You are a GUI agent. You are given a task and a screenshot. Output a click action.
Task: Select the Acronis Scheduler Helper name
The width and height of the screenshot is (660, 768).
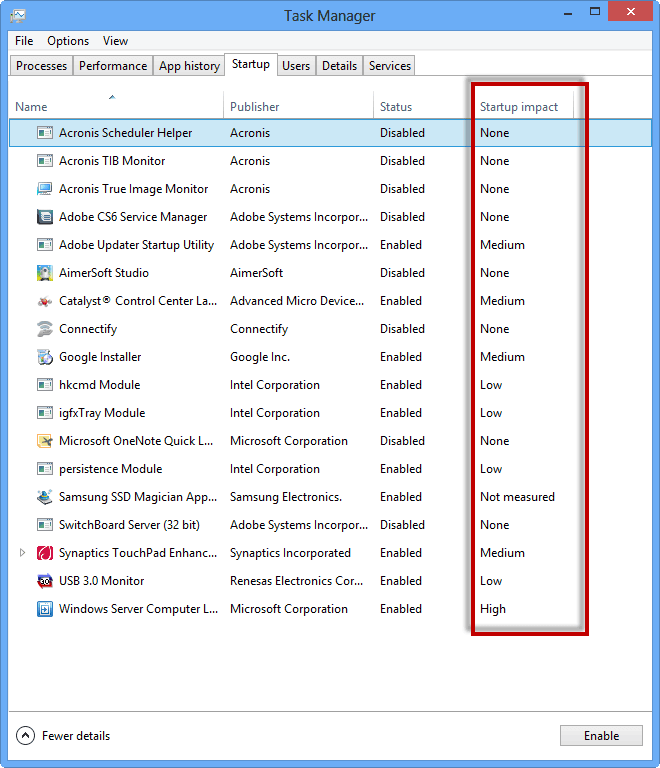point(125,133)
